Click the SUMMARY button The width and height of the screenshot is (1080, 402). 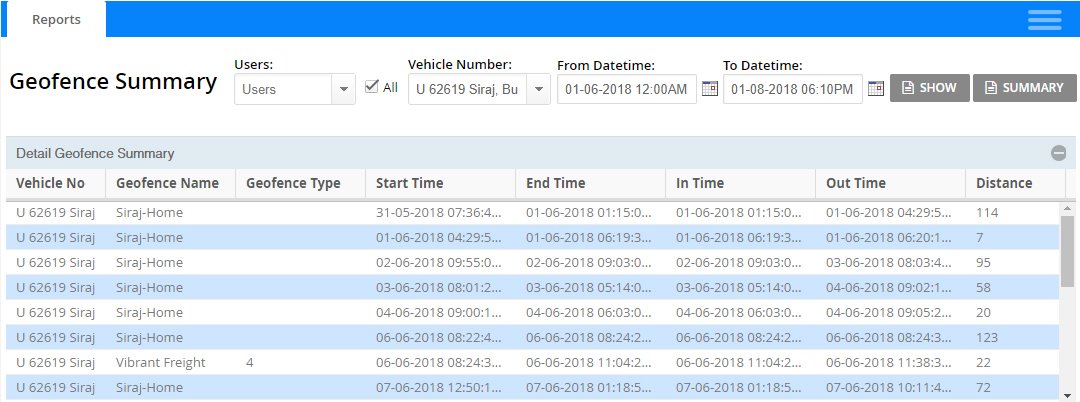(x=1024, y=88)
